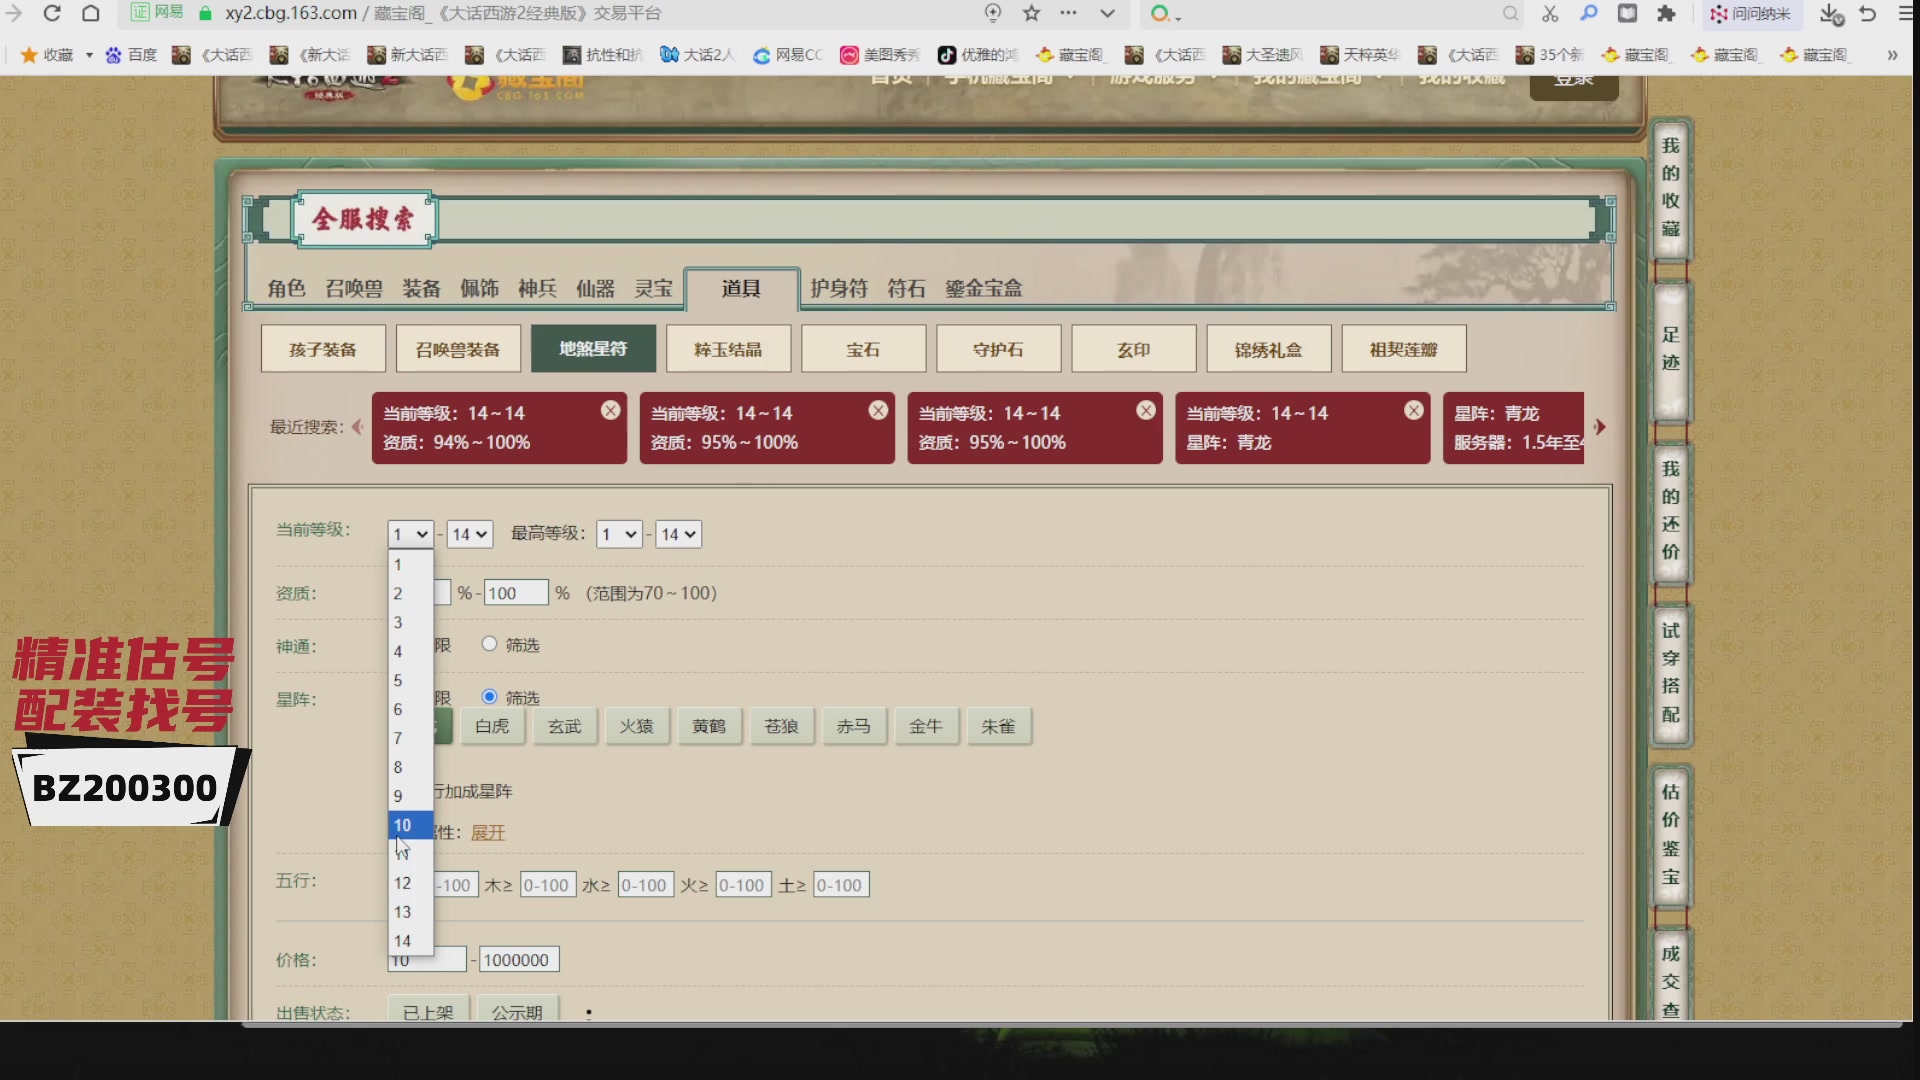Select 筛选 radio for 星阵
1920x1080 pixels.
tap(489, 697)
